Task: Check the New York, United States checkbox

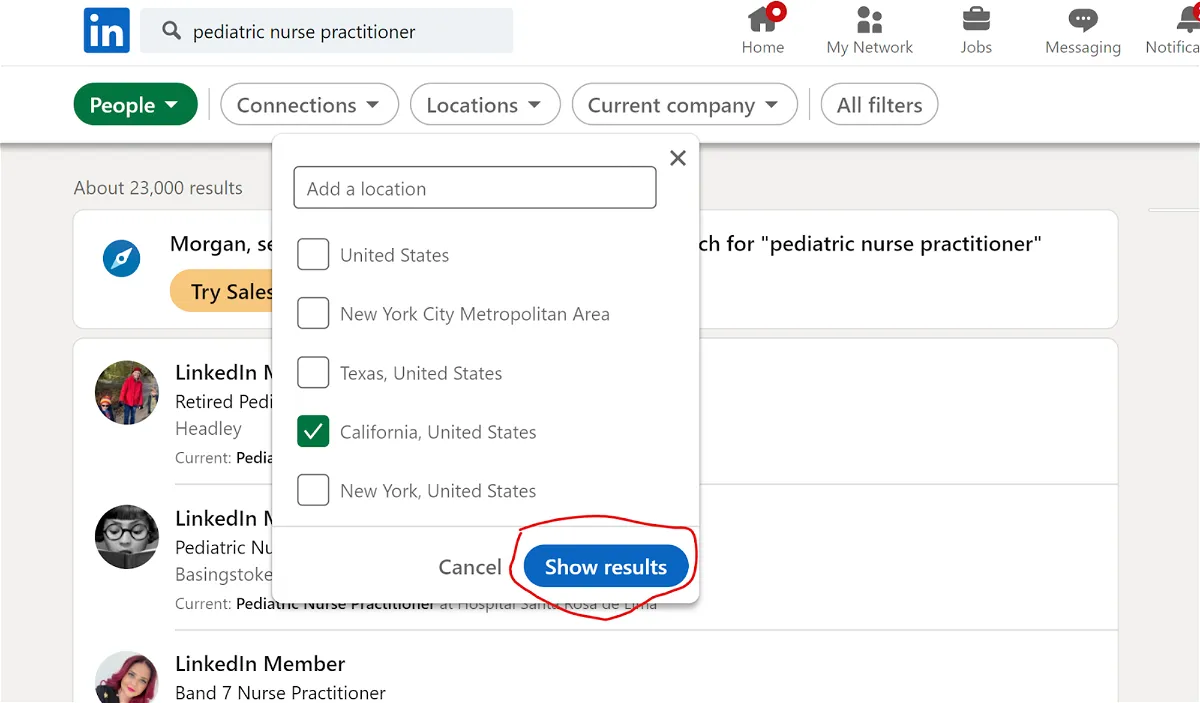Action: (313, 491)
